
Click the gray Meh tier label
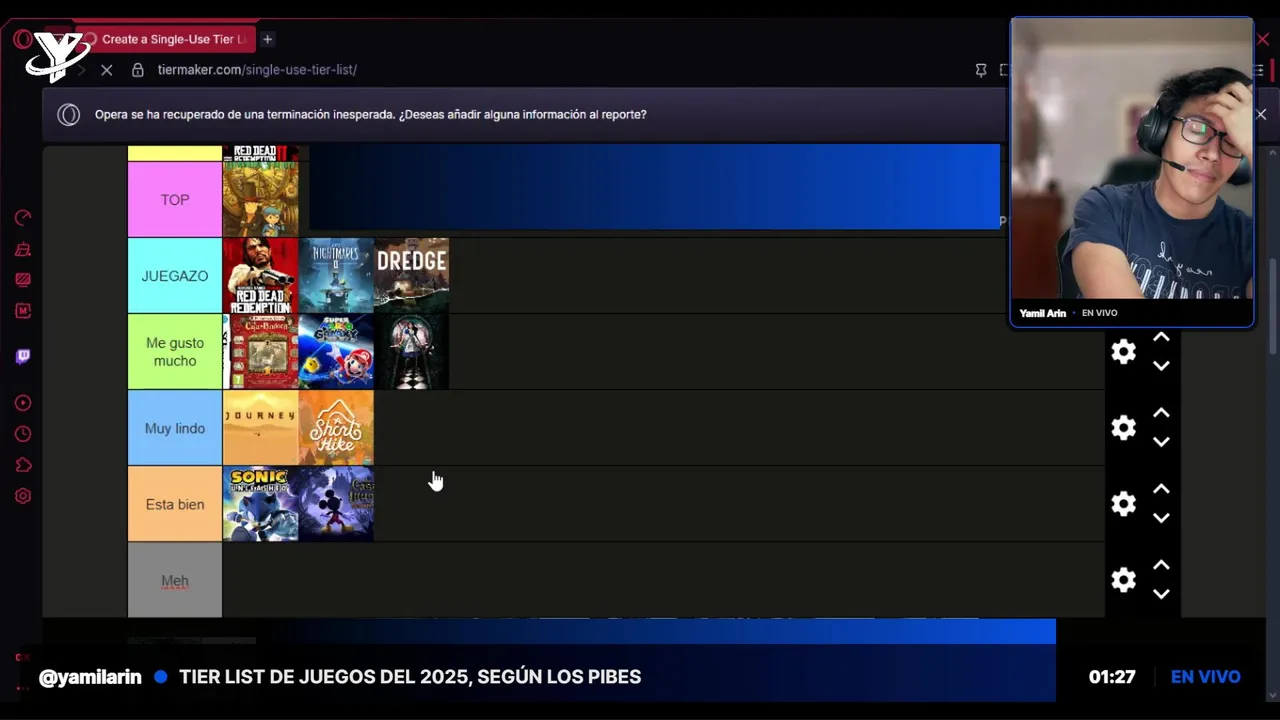pyautogui.click(x=175, y=580)
